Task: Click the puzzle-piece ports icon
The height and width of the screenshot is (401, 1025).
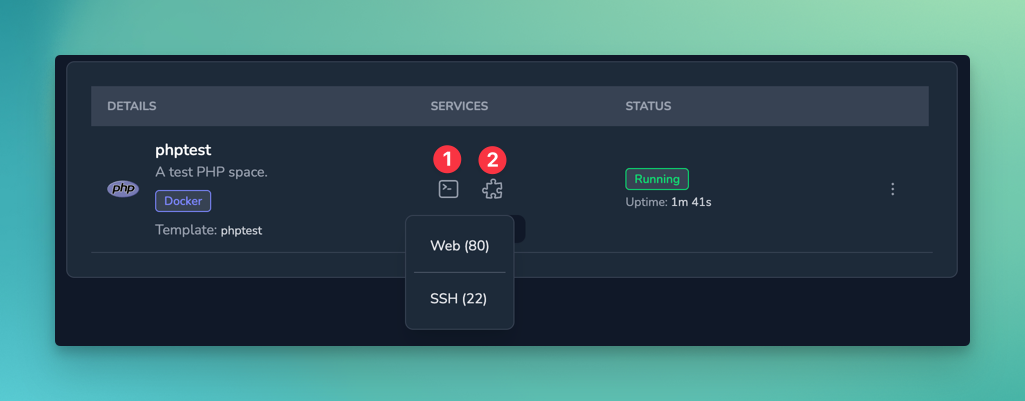Action: point(492,189)
